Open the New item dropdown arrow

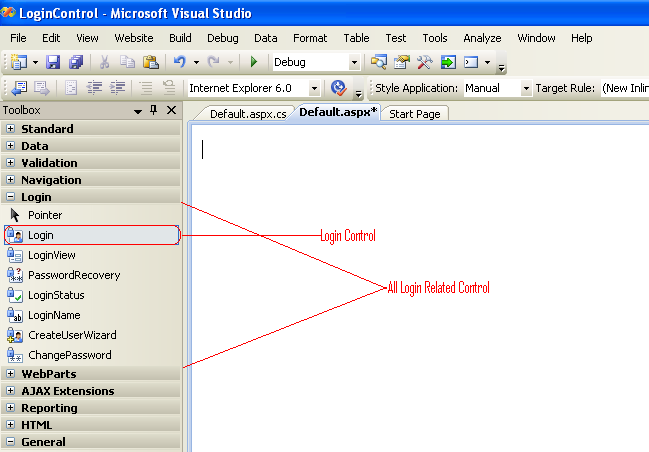coord(36,63)
